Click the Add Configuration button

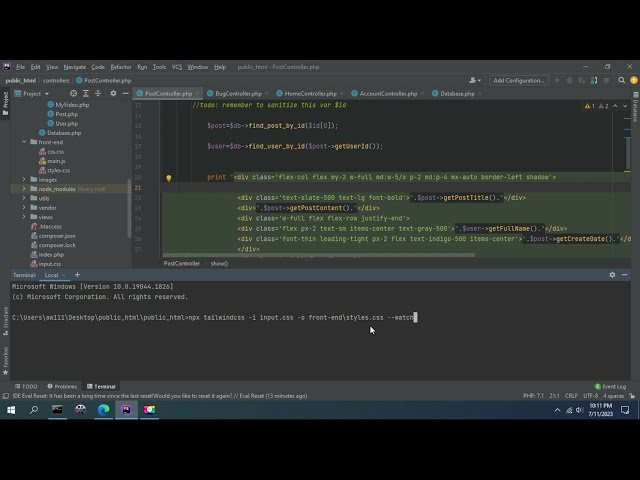pos(519,80)
